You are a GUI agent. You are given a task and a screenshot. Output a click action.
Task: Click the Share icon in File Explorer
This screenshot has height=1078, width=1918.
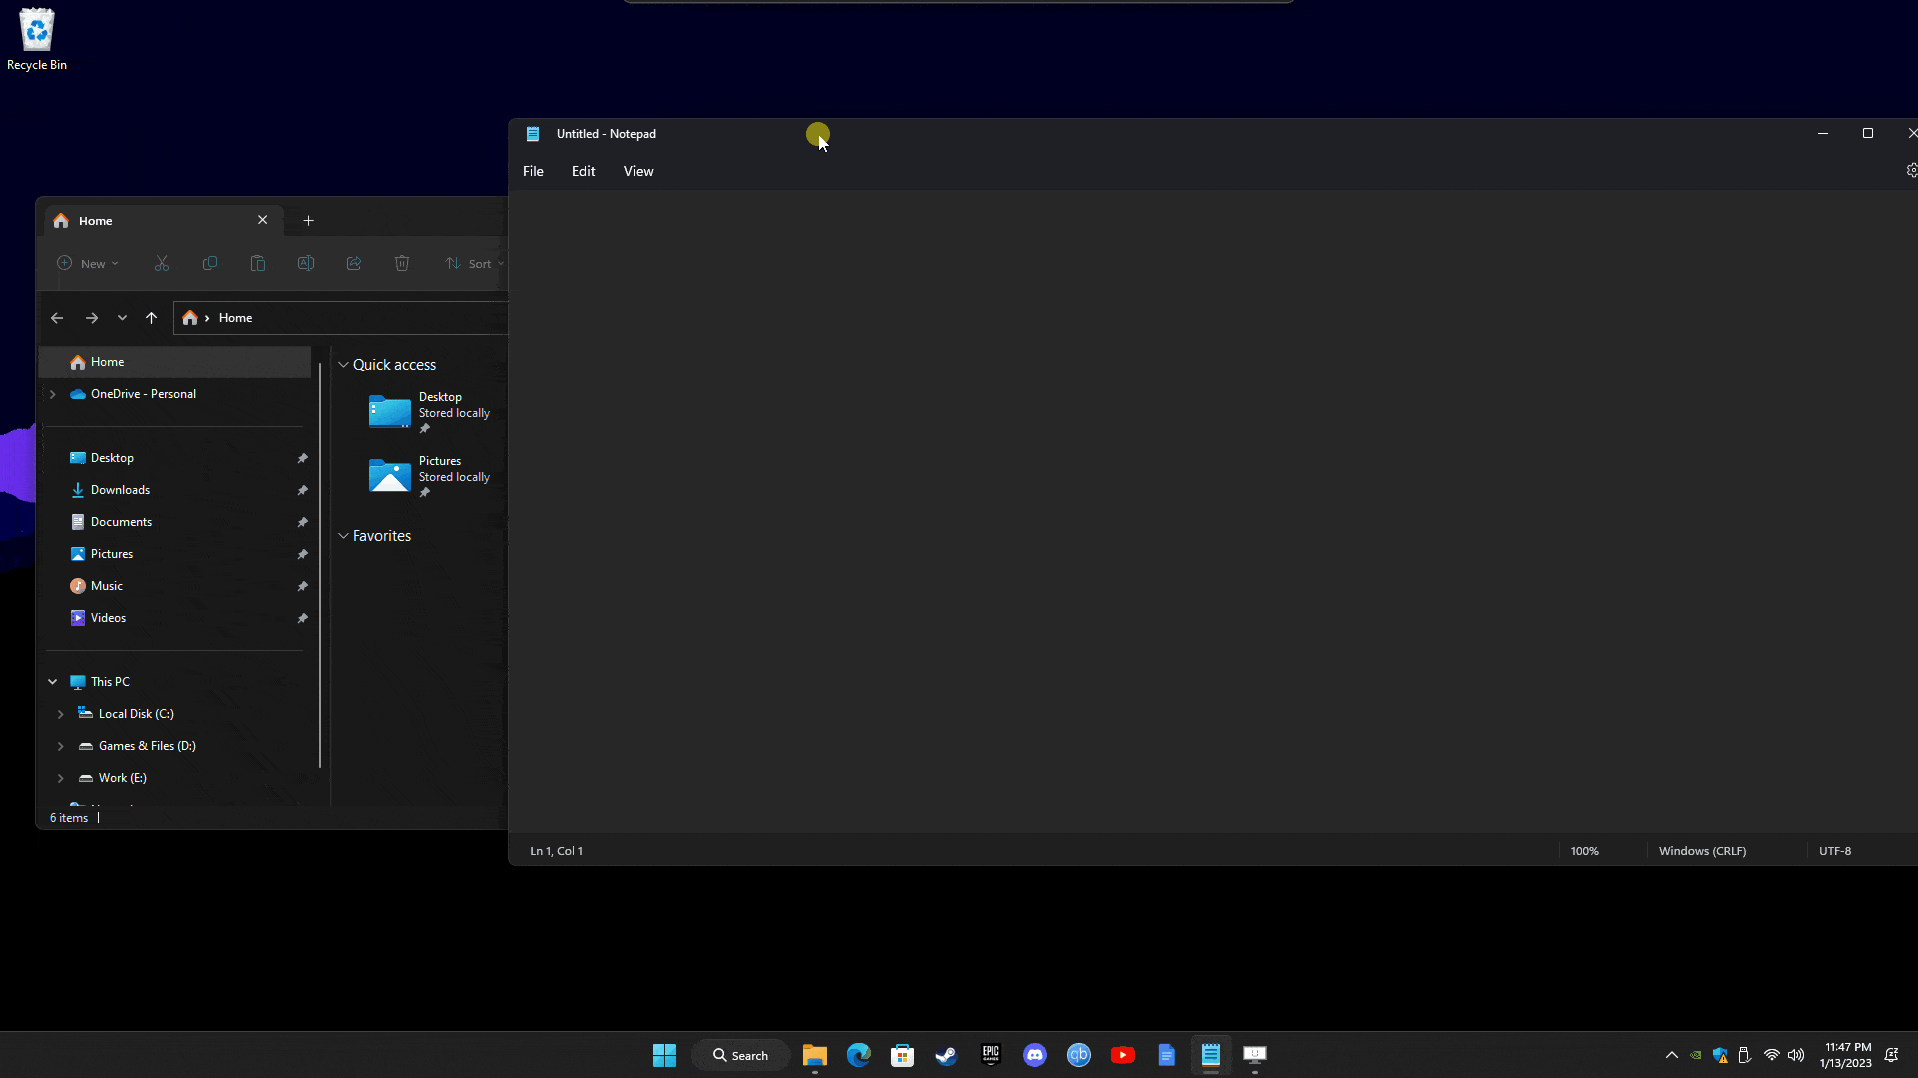[x=353, y=263]
